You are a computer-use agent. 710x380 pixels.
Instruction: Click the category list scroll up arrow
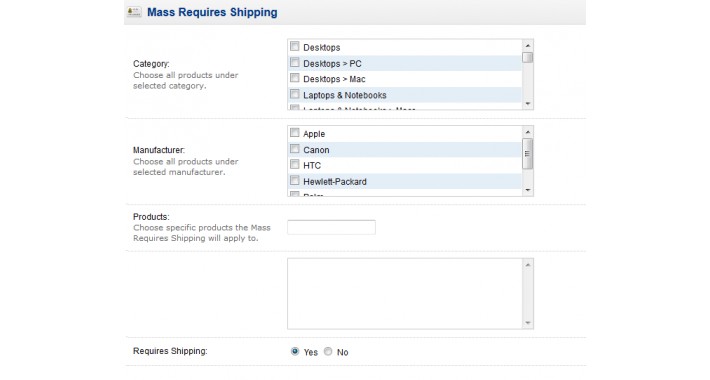pyautogui.click(x=528, y=45)
